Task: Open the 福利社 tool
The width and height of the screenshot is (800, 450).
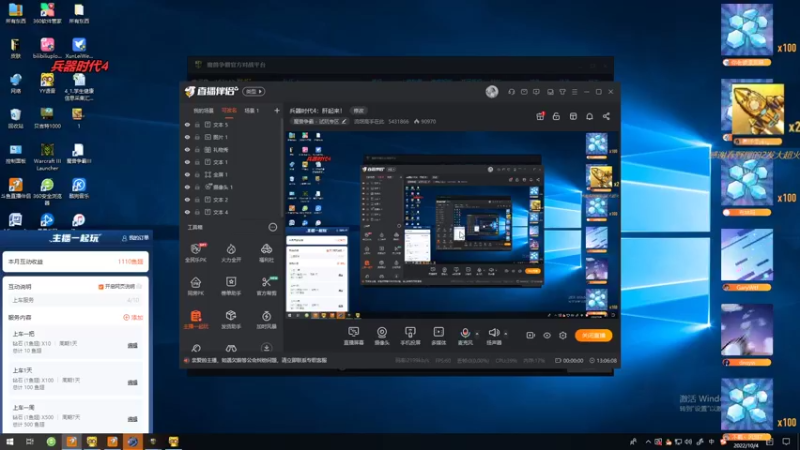Action: pos(266,253)
